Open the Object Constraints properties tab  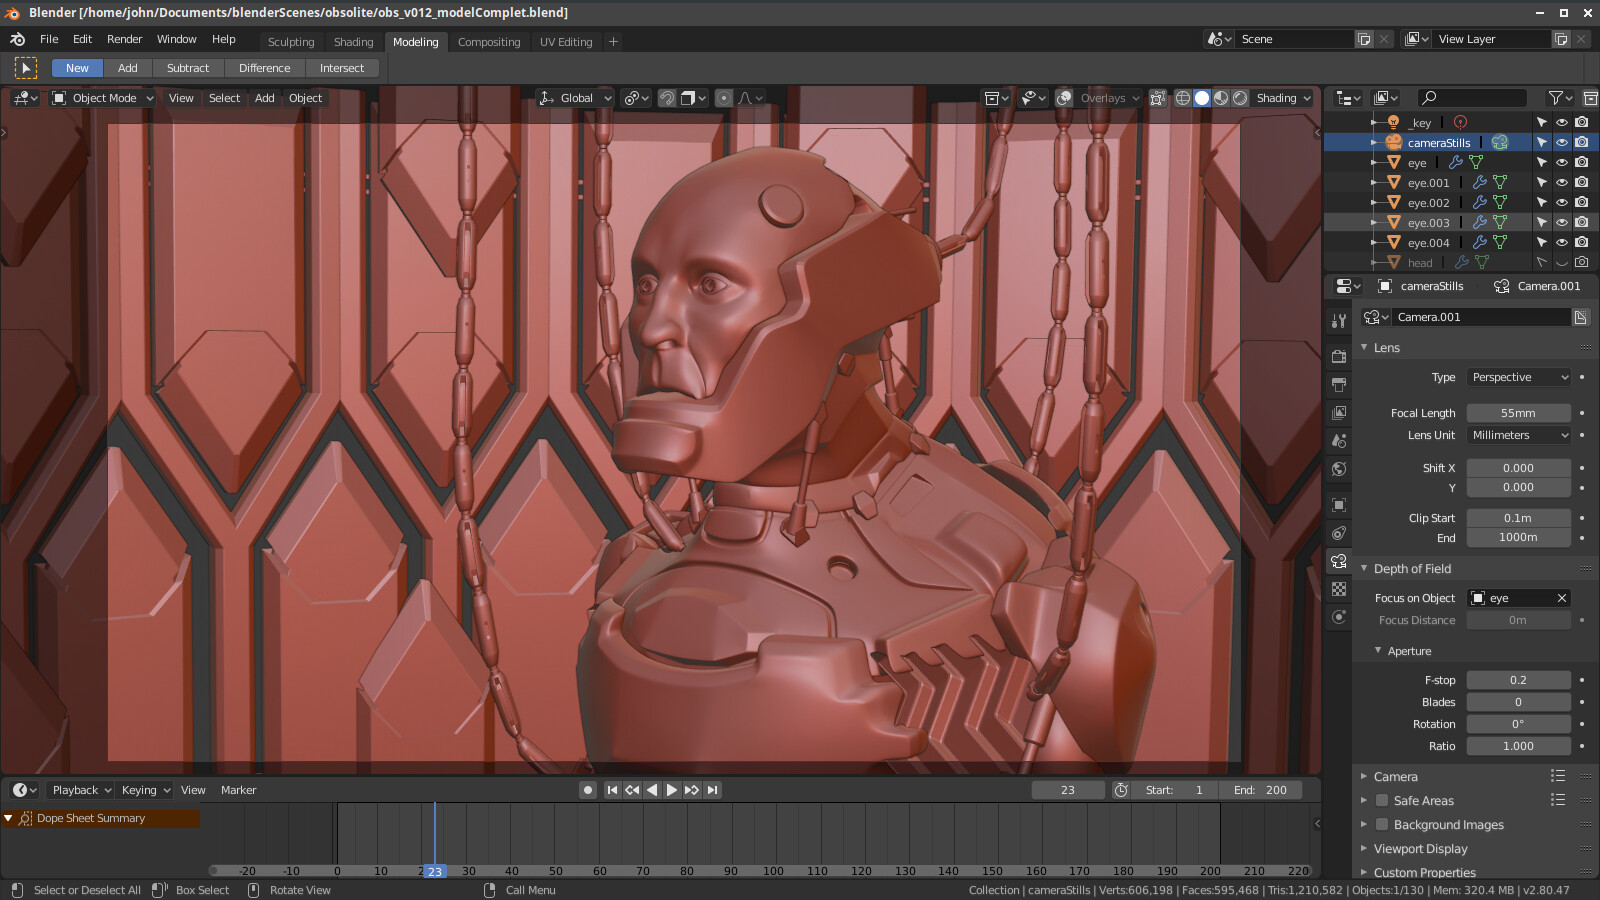click(x=1339, y=533)
